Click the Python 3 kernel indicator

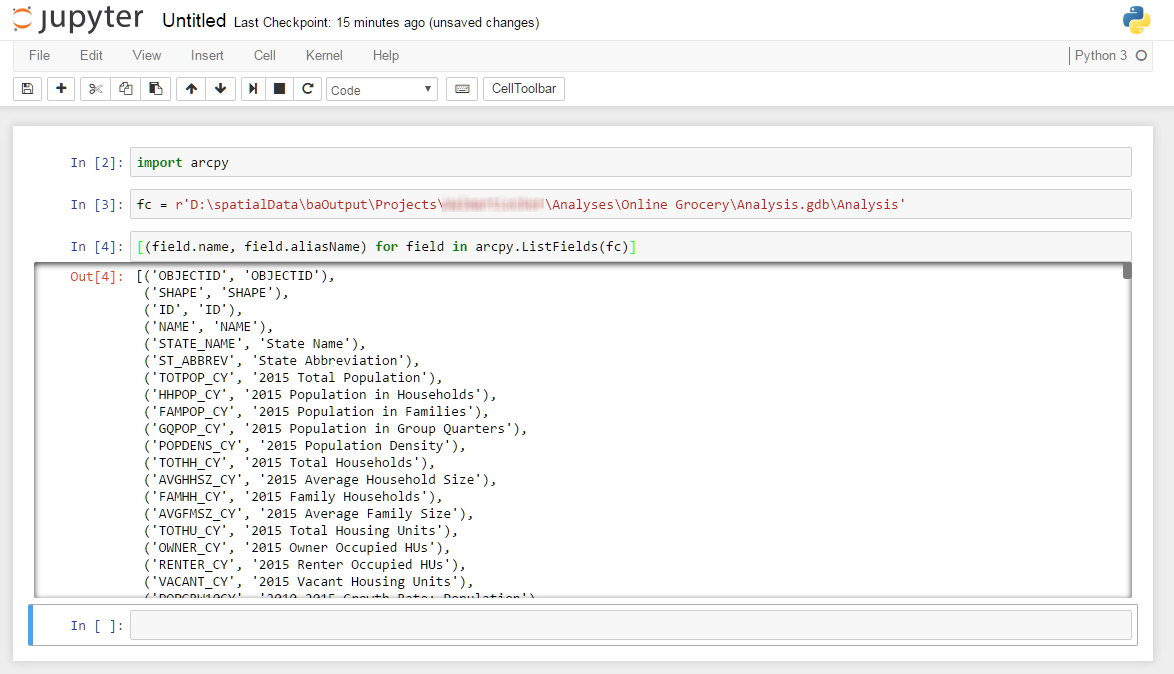[1103, 56]
